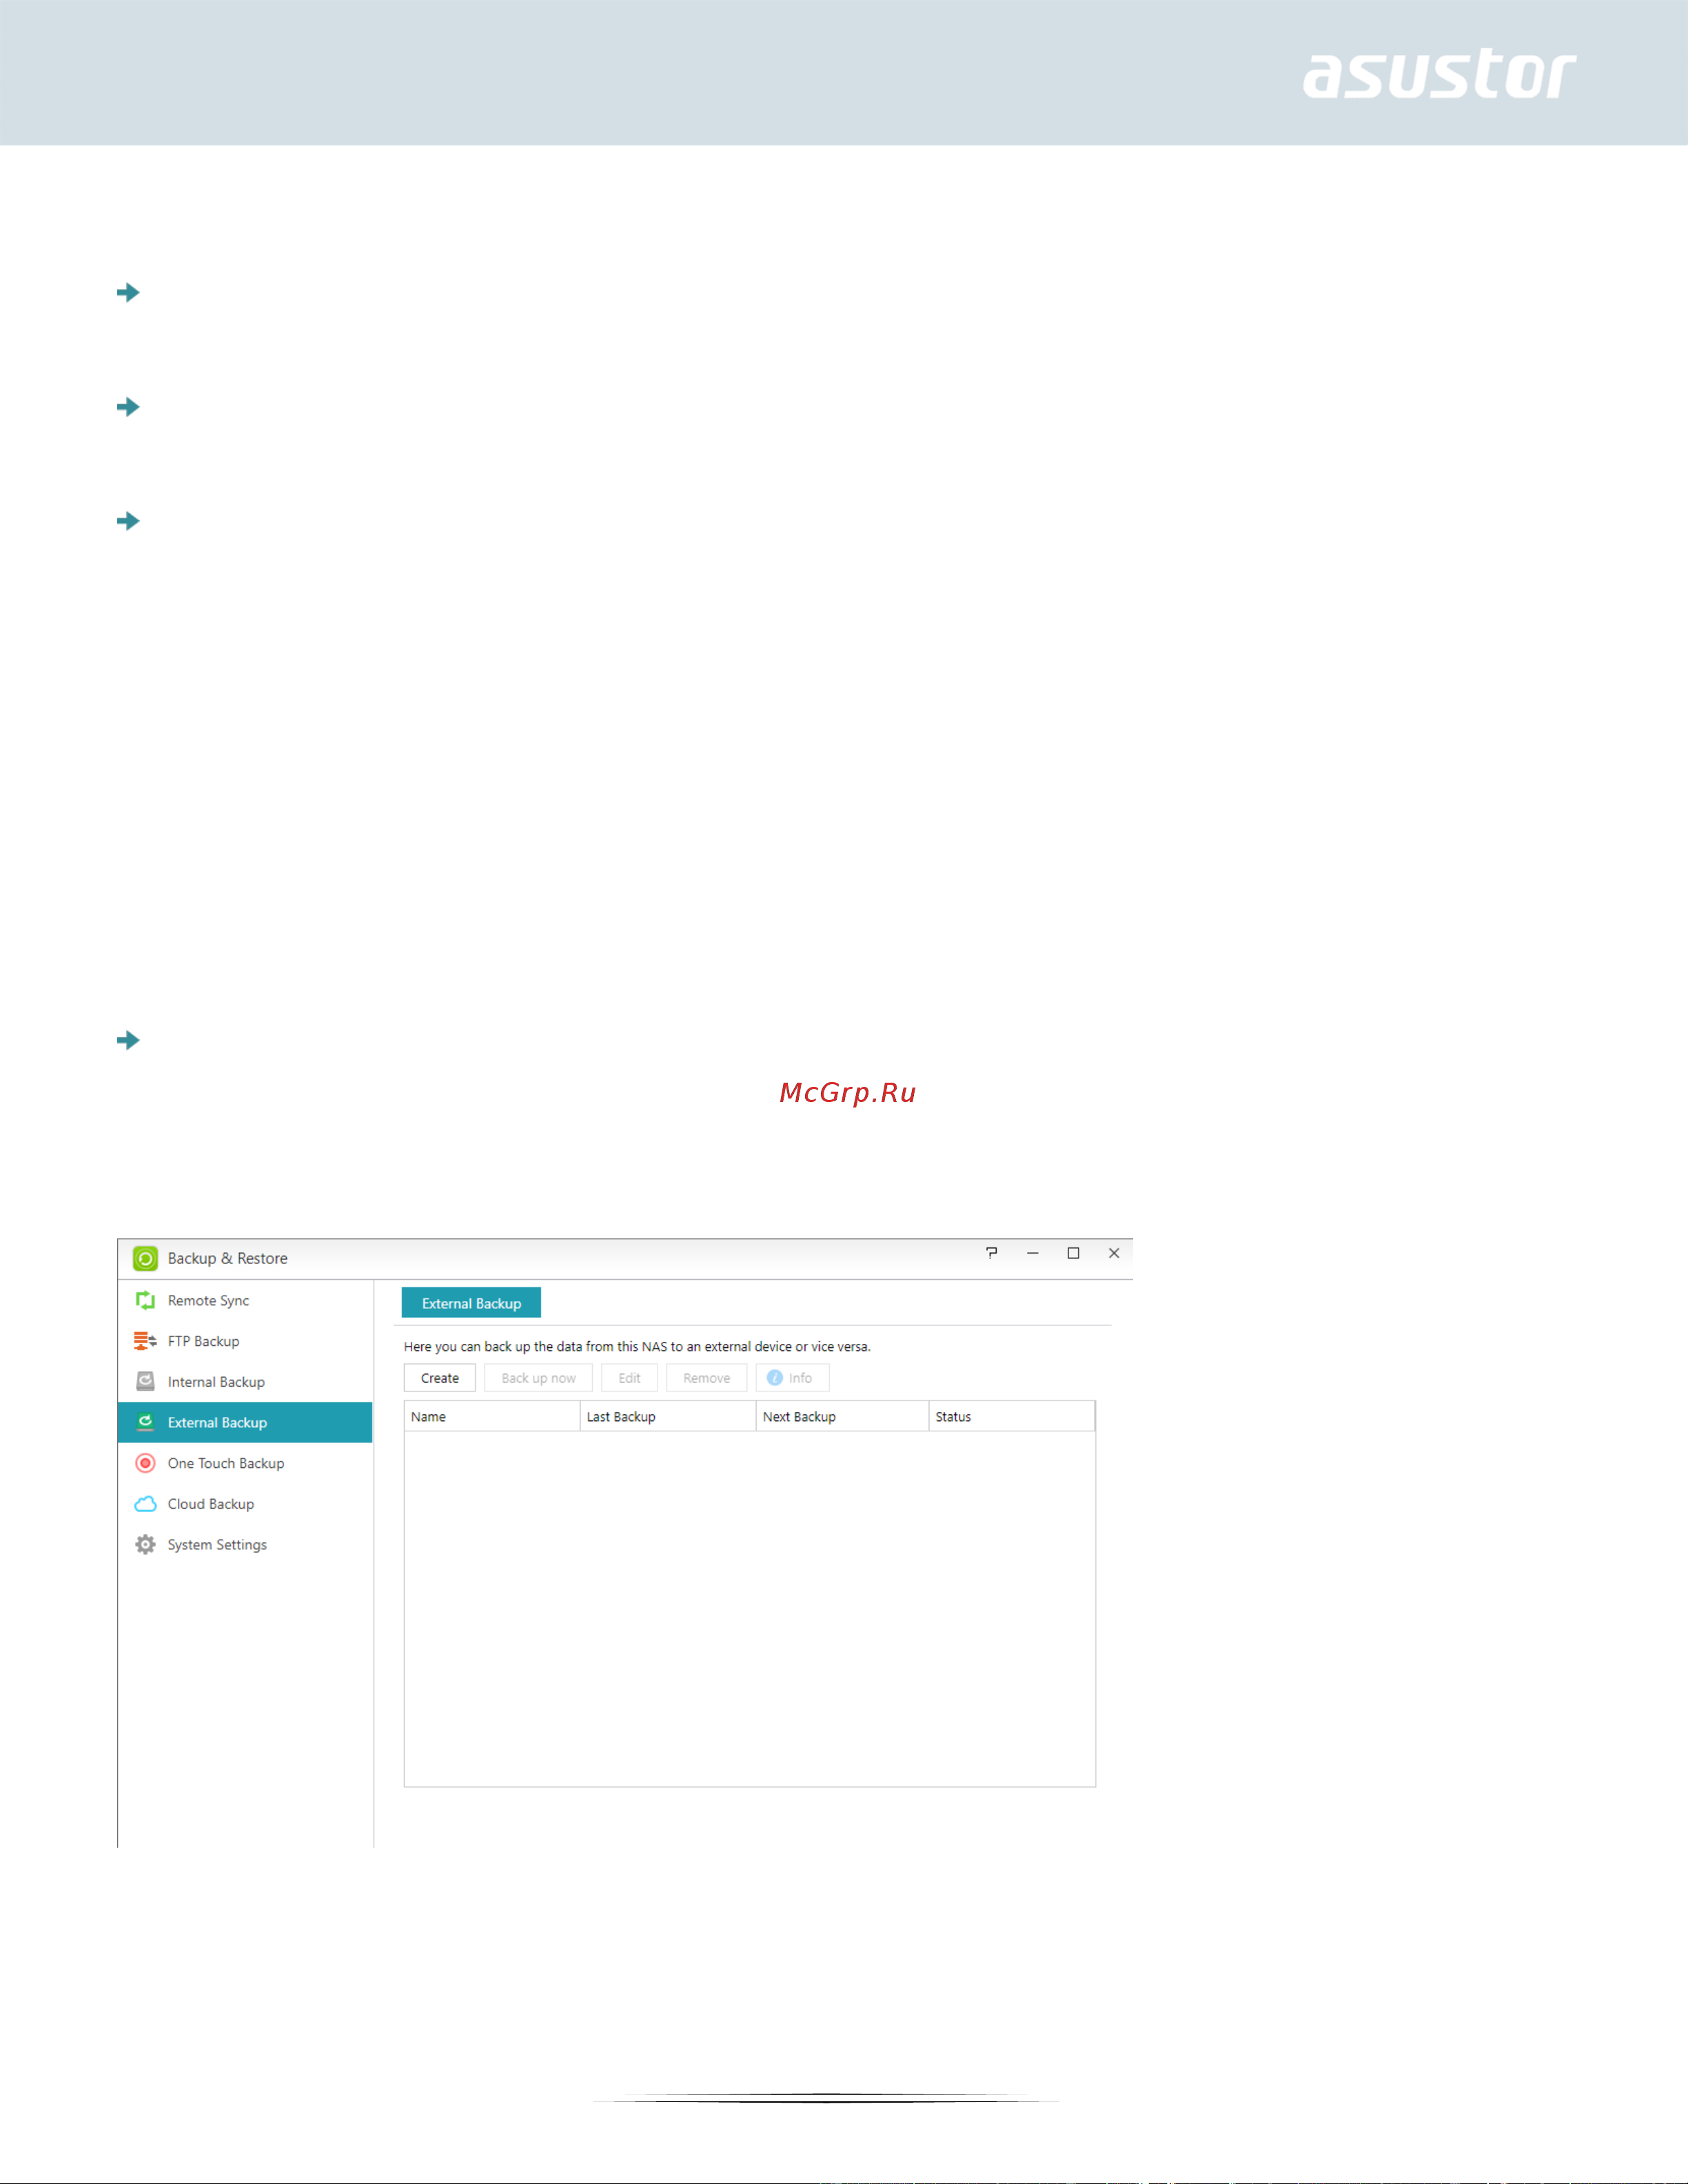Sort by the Name column header
The width and height of the screenshot is (1688, 2184).
(x=492, y=1417)
